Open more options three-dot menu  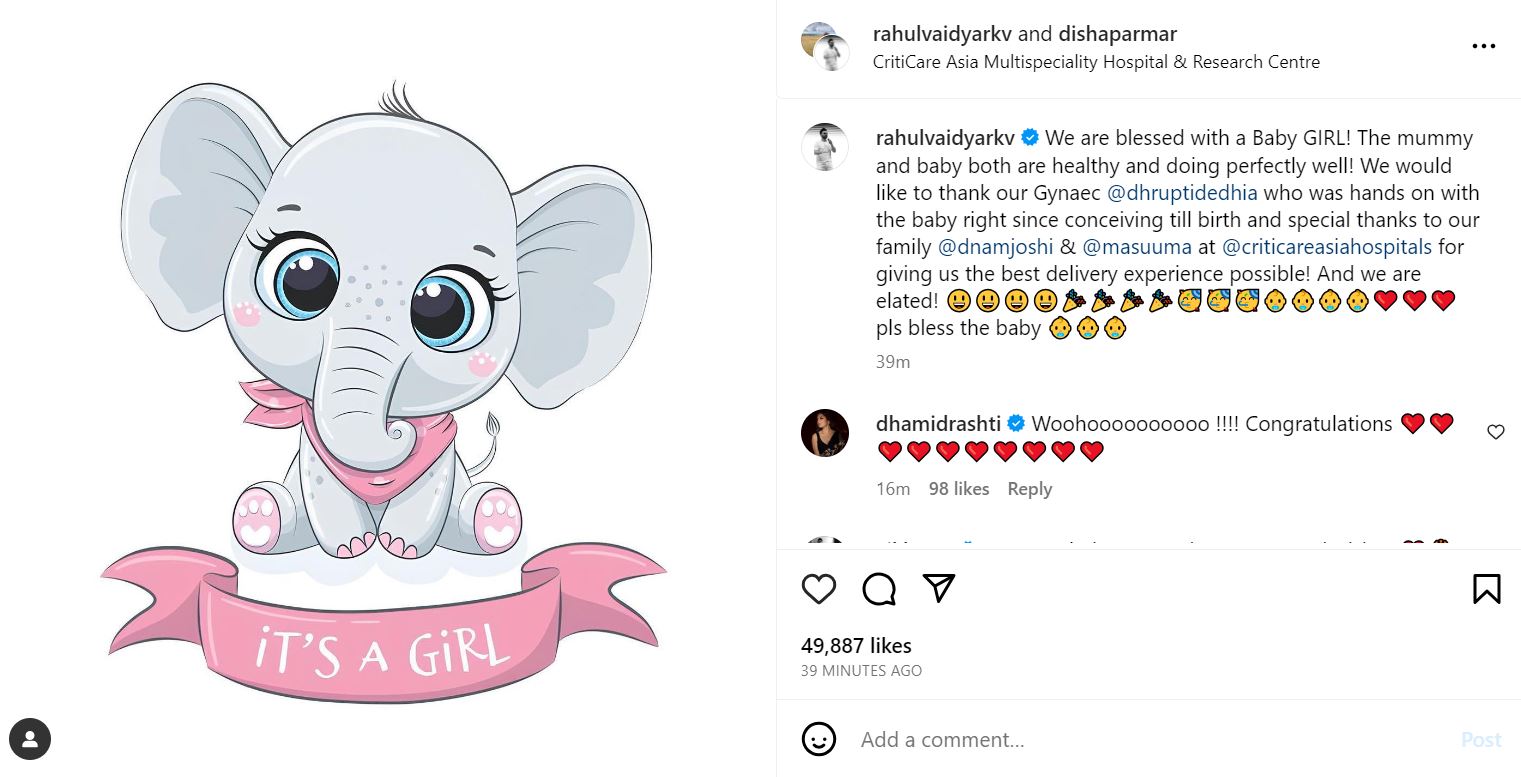(x=1483, y=46)
